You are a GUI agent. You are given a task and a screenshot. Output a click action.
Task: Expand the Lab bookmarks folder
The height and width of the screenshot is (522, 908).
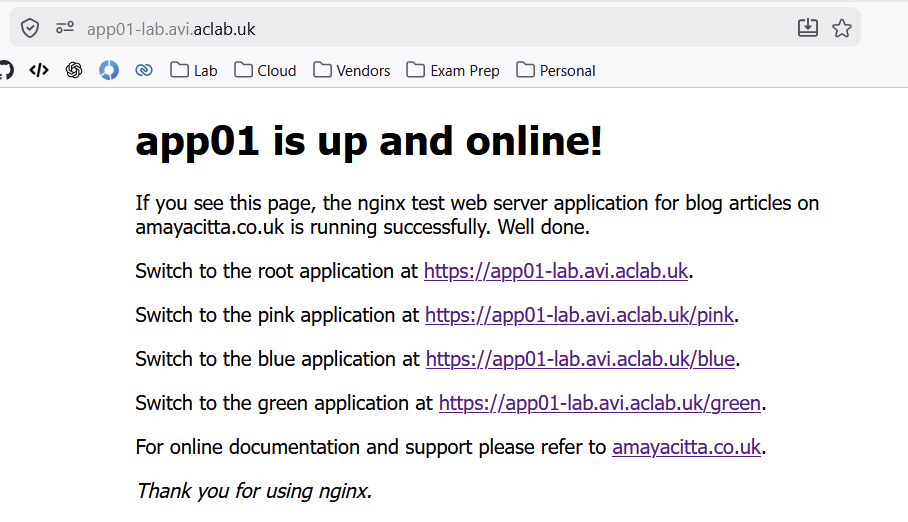[x=194, y=70]
